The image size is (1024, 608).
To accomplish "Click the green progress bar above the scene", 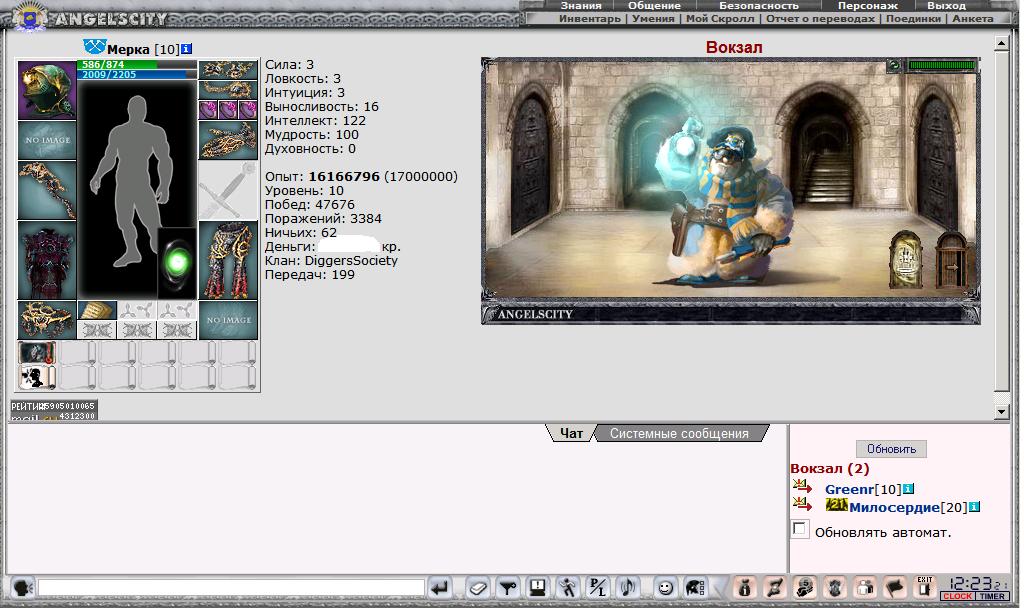I will (941, 65).
